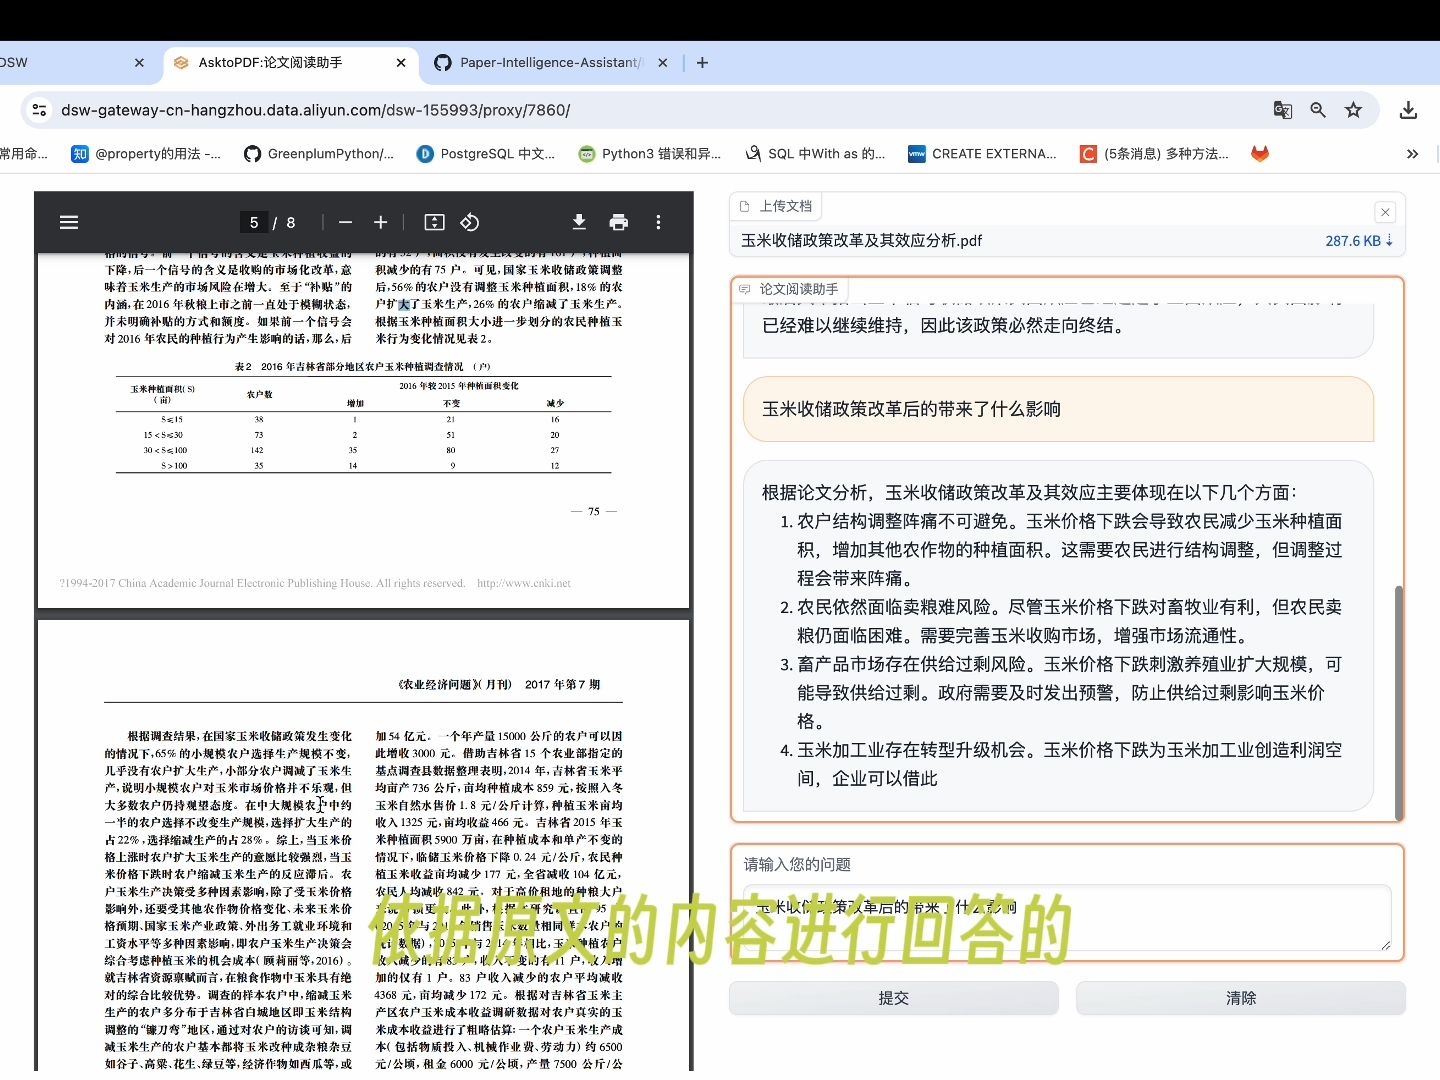
Task: Close the AsktoPDF browser tab
Action: pyautogui.click(x=401, y=62)
